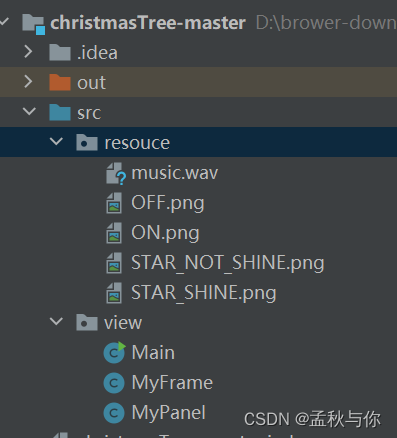Select STAR_NOT_SHINE.png in the tree
Screen dimensions: 397x438
(x=228, y=263)
